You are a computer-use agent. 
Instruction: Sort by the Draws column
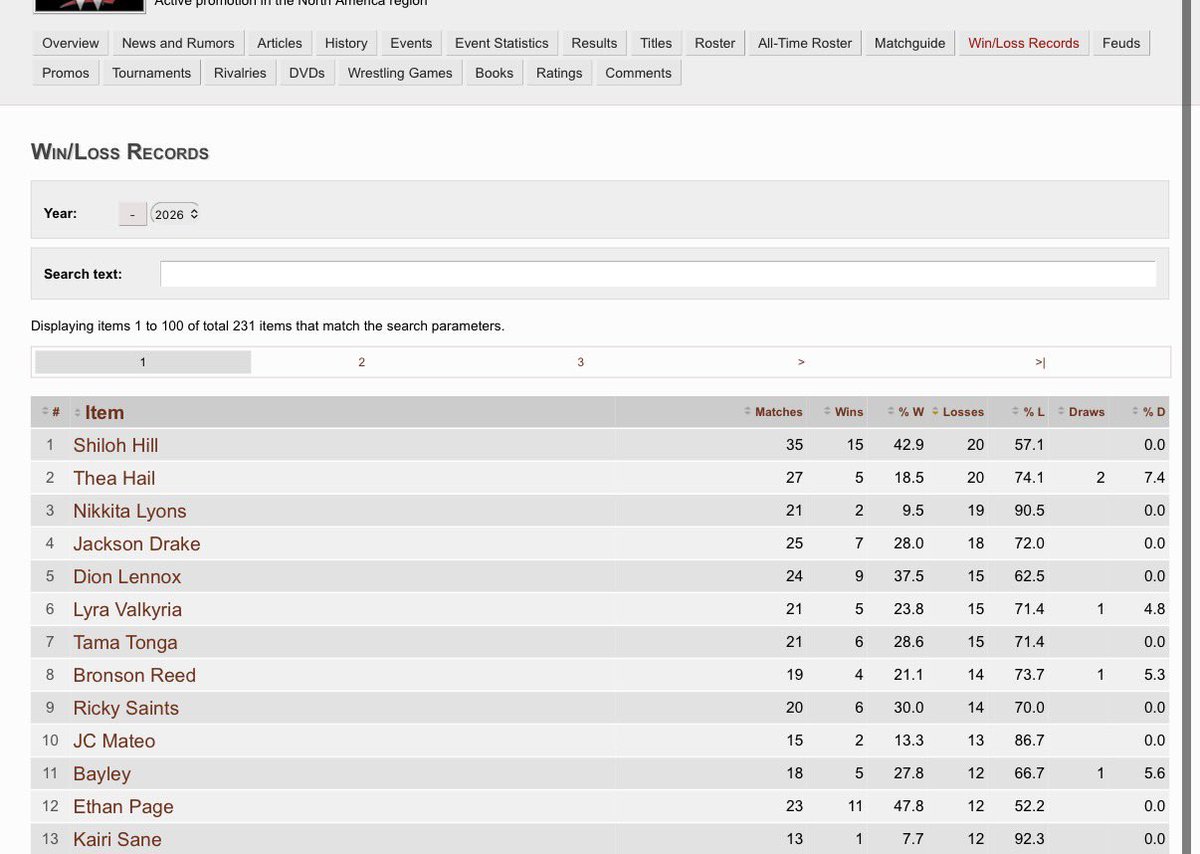click(1081, 412)
